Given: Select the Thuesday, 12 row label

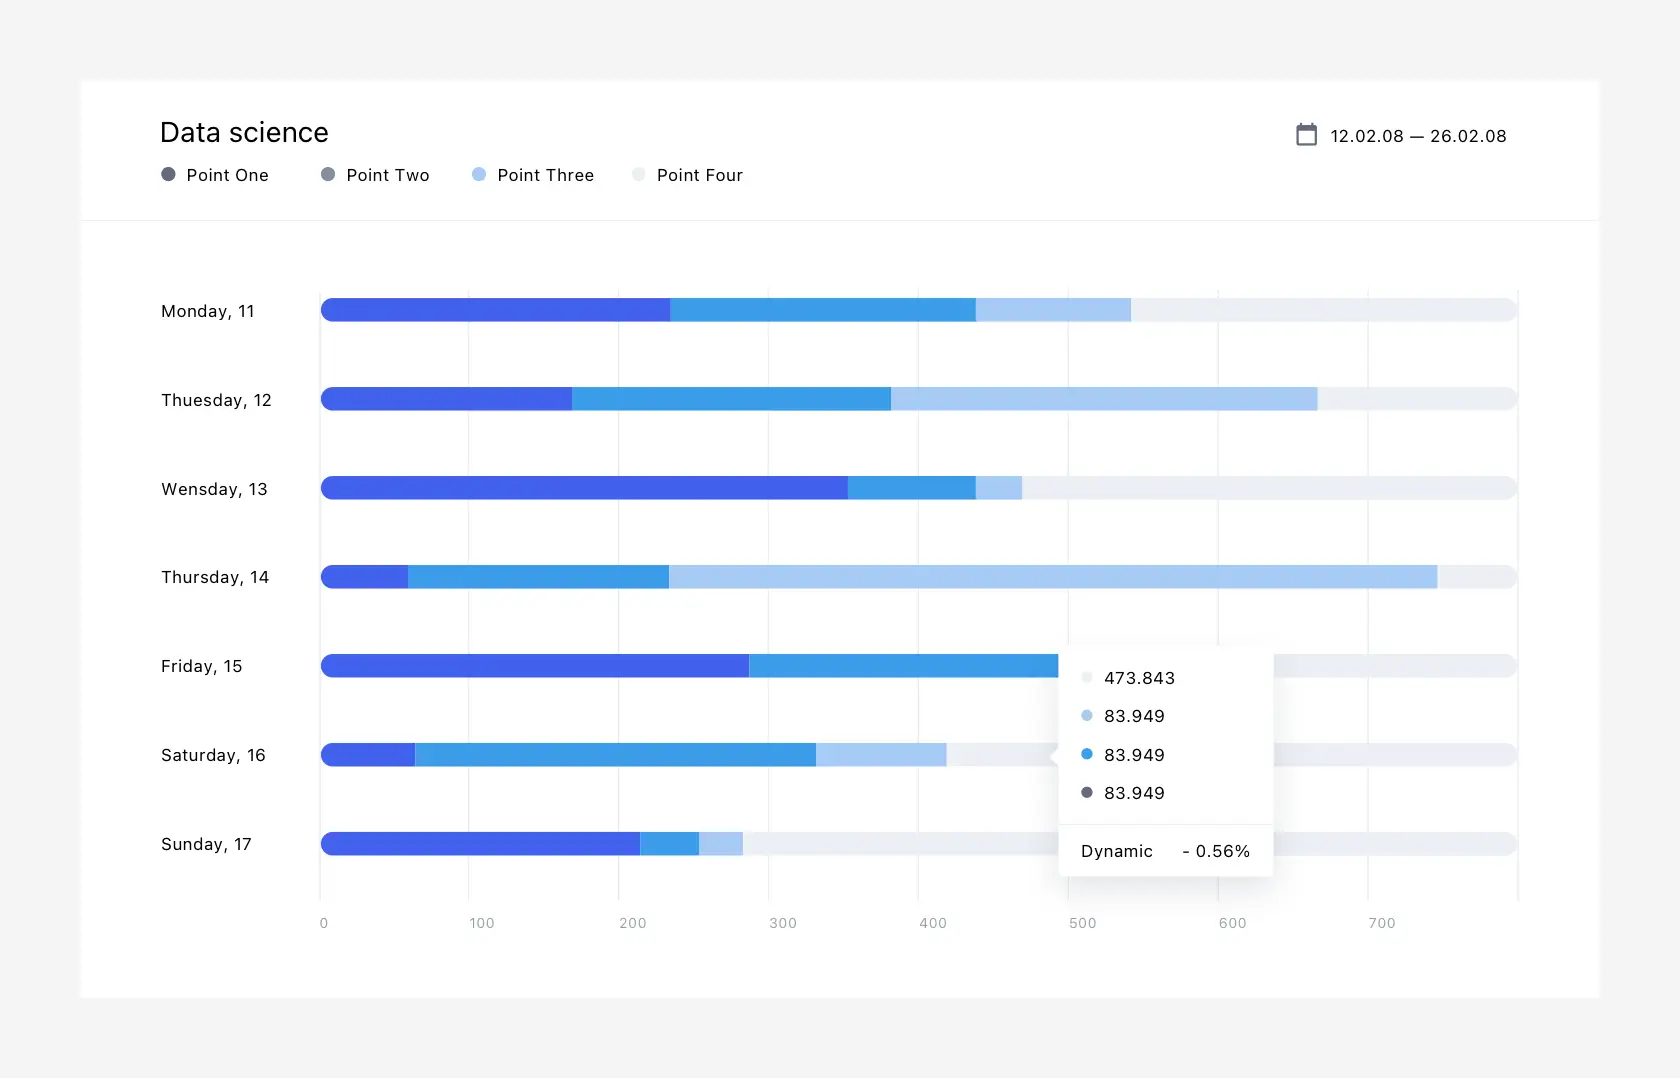Looking at the screenshot, I should click(216, 400).
